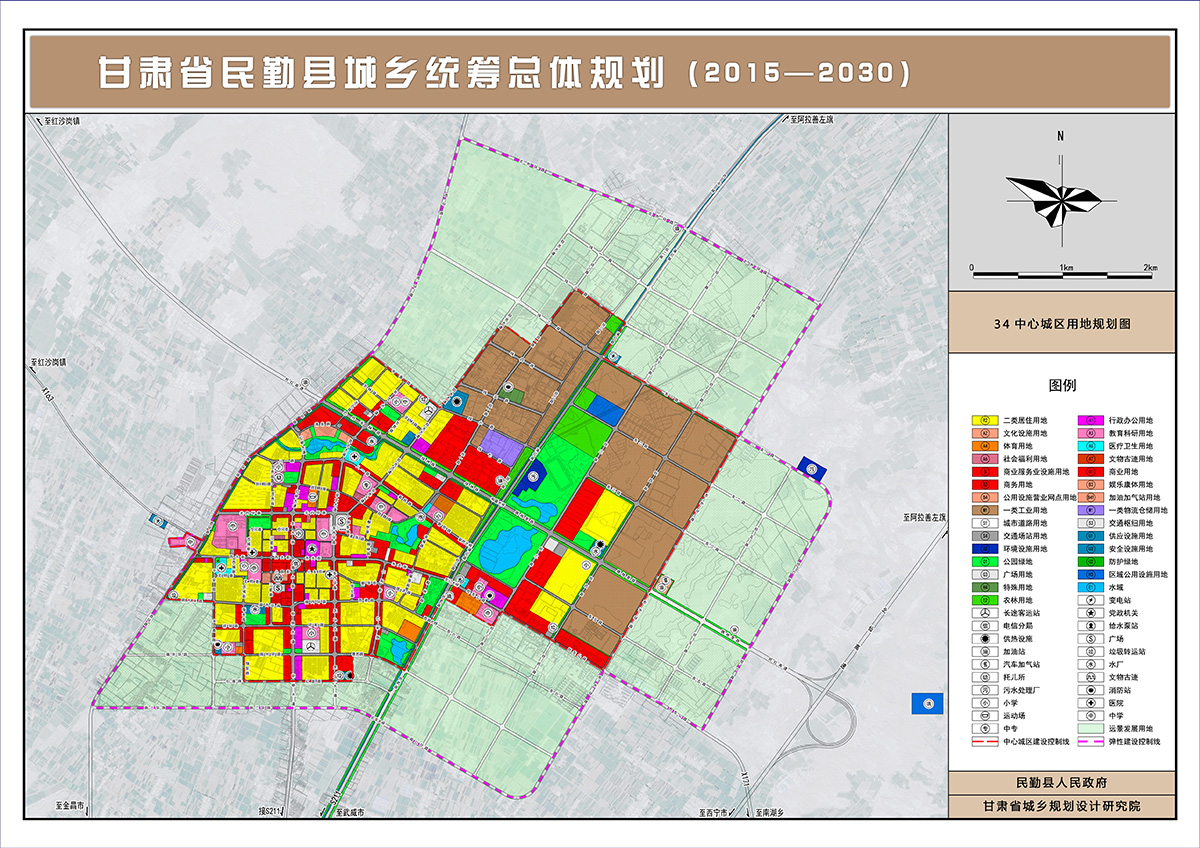Click the 长途客运站 legend symbol
Image resolution: width=1200 pixels, height=848 pixels.
pos(985,612)
